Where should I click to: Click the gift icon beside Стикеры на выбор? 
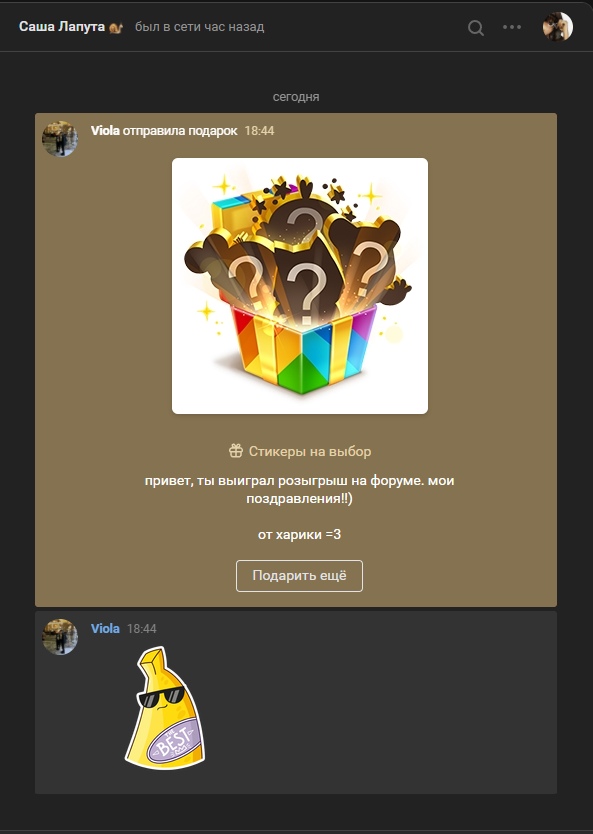pos(236,451)
